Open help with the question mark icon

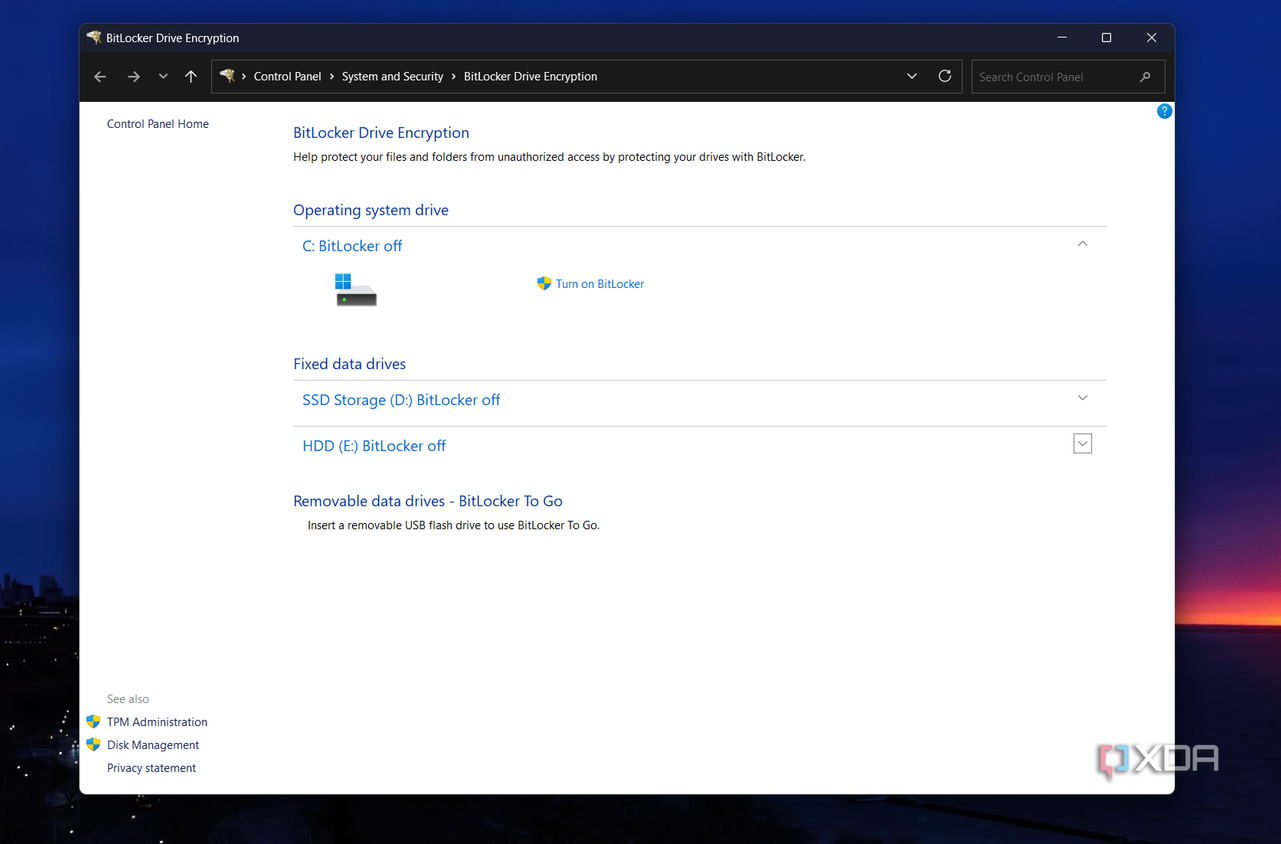click(x=1164, y=111)
